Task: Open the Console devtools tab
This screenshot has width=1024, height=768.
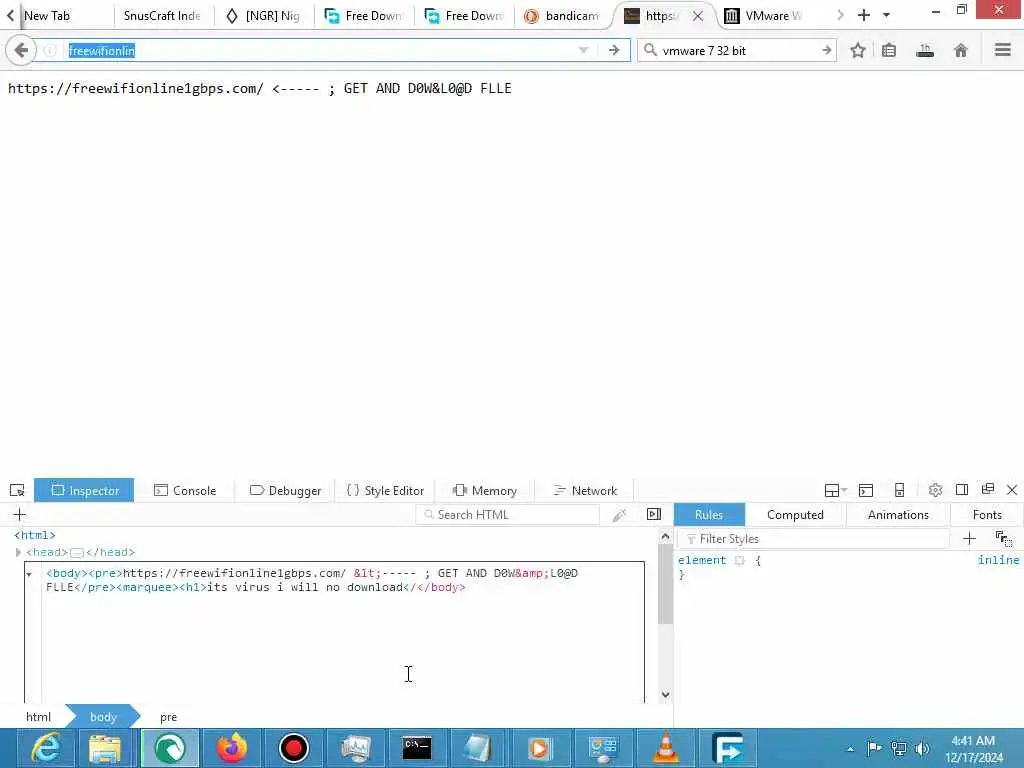Action: [185, 490]
